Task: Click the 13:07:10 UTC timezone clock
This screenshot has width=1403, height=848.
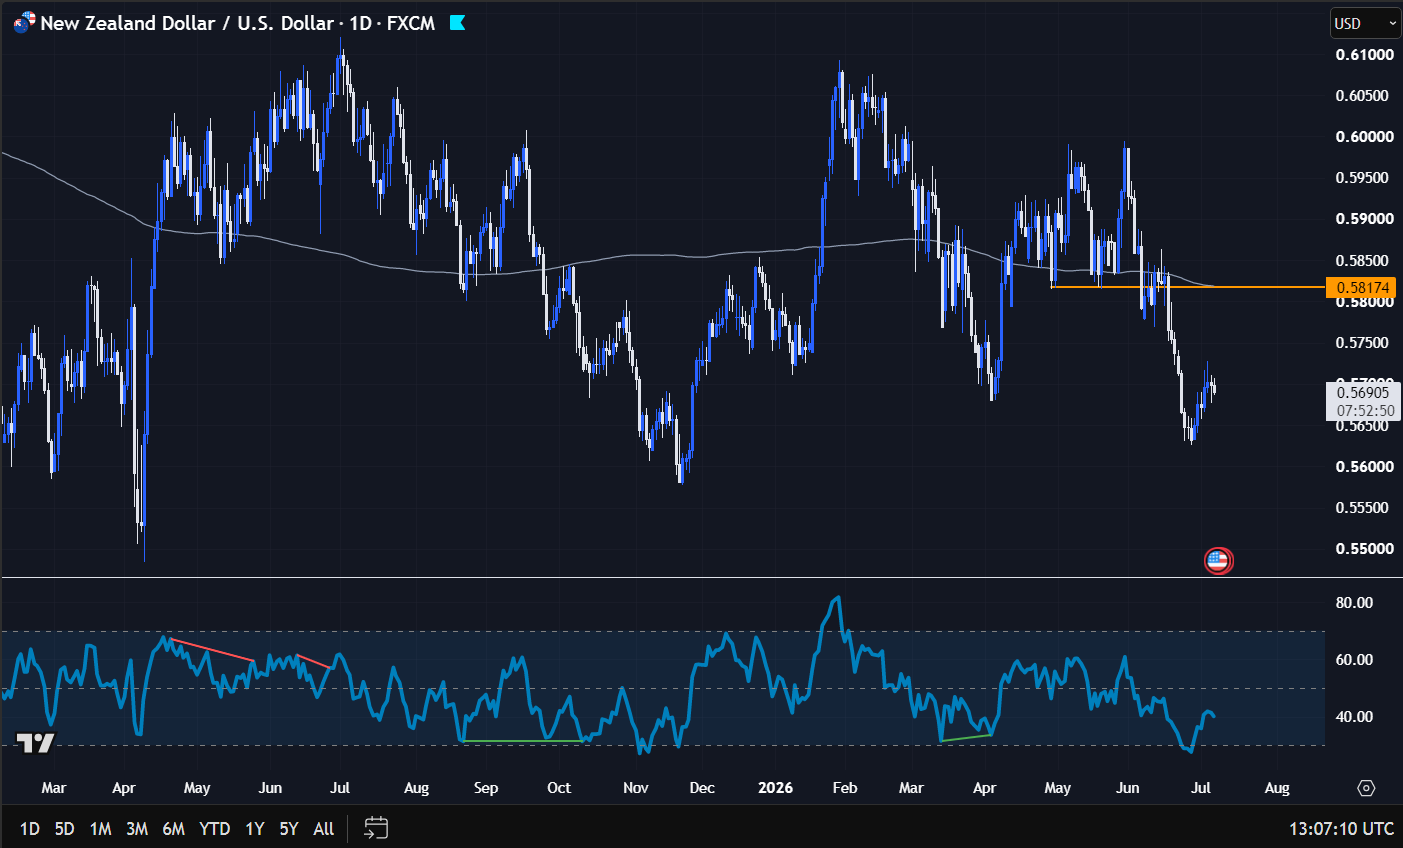Action: coord(1341,829)
